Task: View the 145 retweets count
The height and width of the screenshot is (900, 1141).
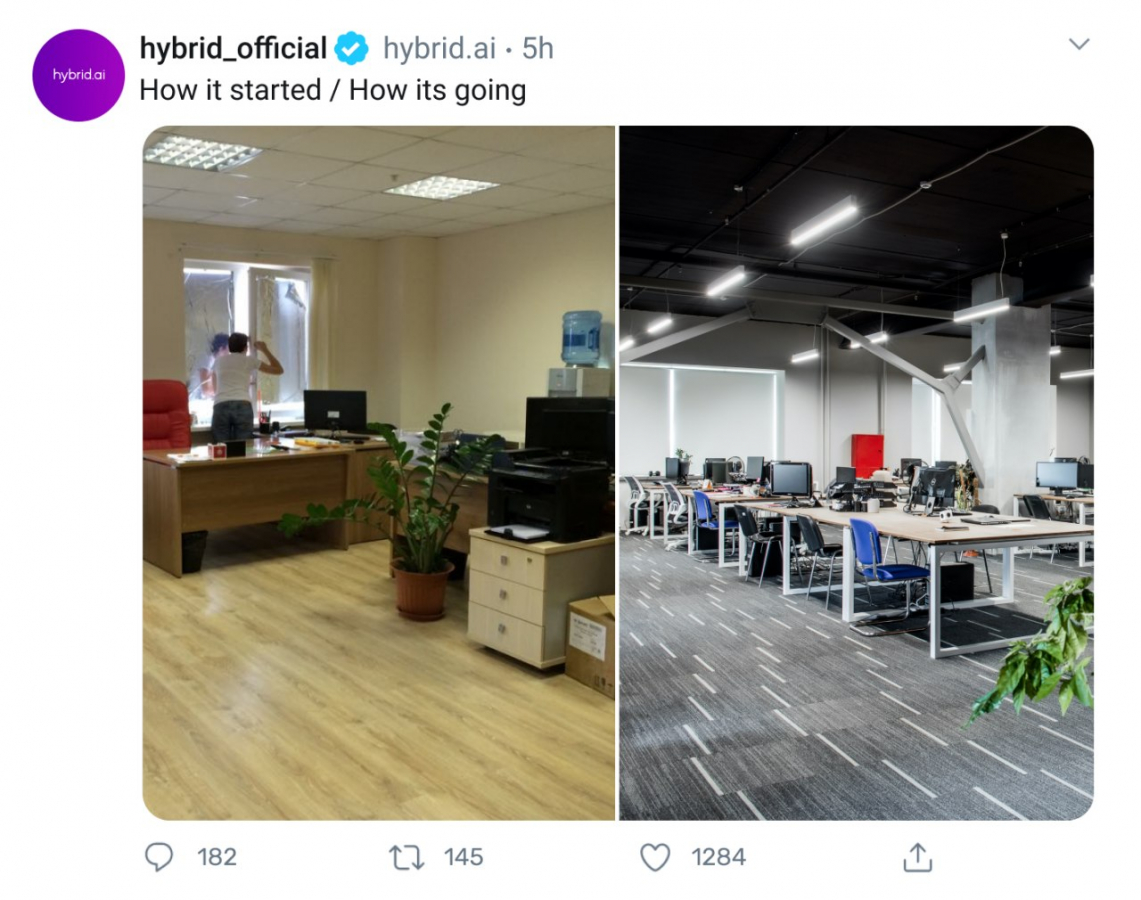Action: point(464,857)
